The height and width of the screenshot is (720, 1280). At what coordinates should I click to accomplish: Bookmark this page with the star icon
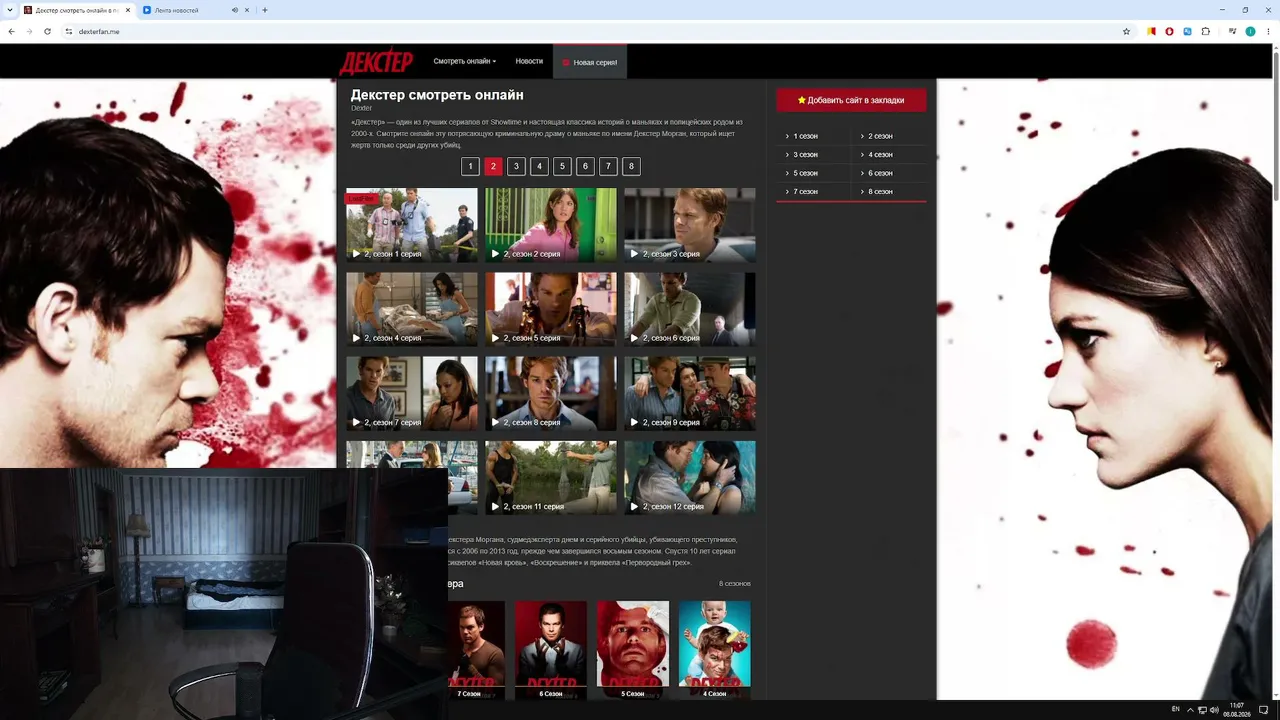pos(1126,31)
